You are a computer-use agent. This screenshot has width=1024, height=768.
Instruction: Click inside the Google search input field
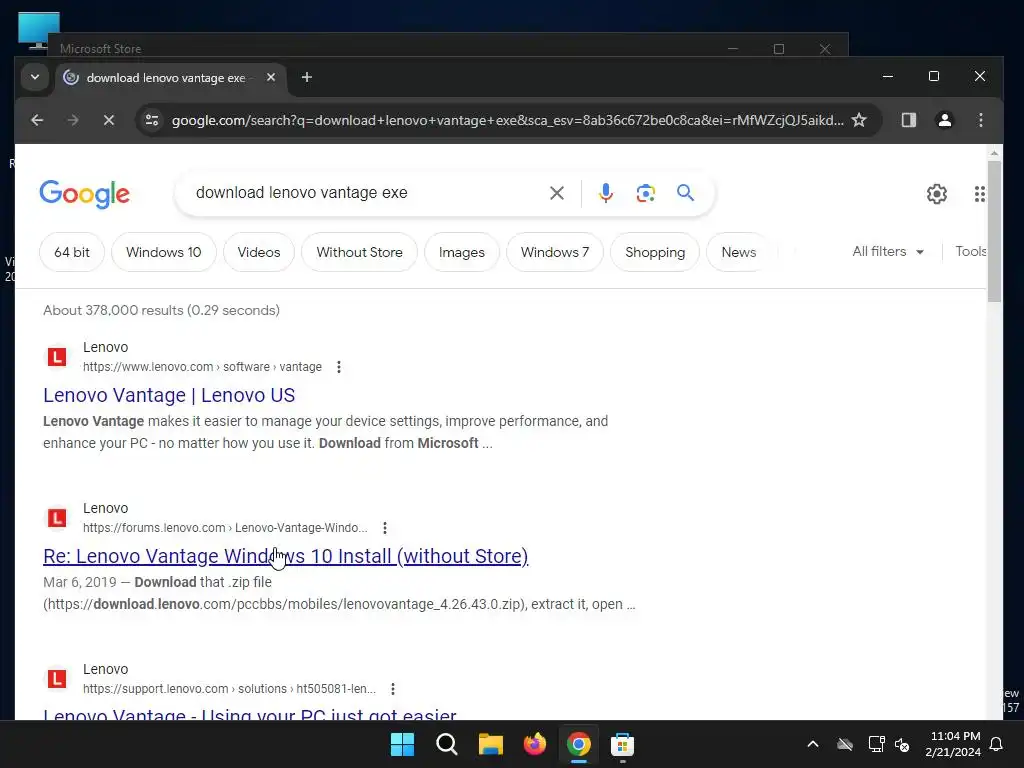(366, 193)
